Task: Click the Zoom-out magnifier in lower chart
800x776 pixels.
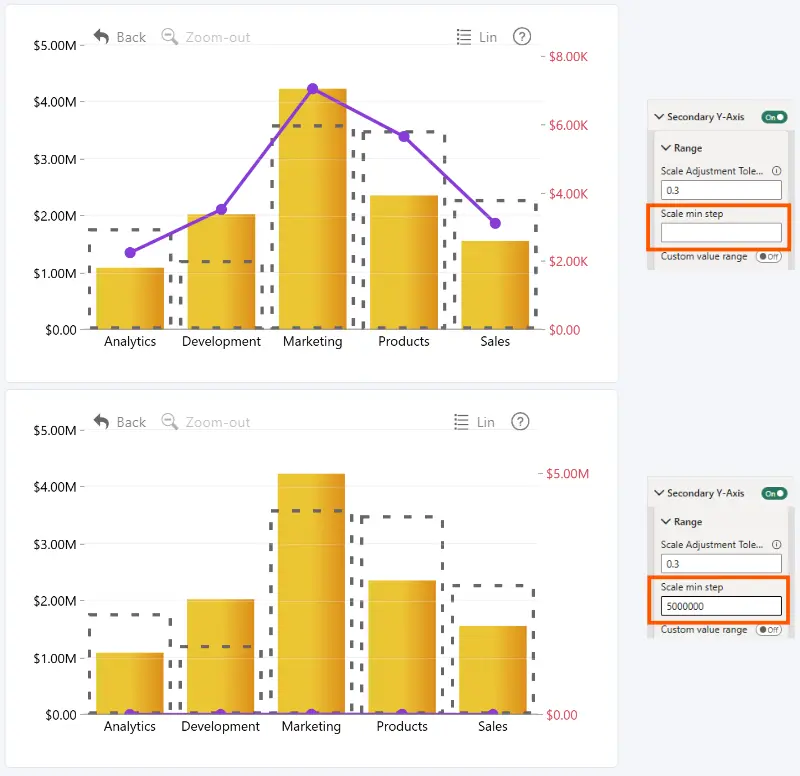Action: pyautogui.click(x=169, y=422)
